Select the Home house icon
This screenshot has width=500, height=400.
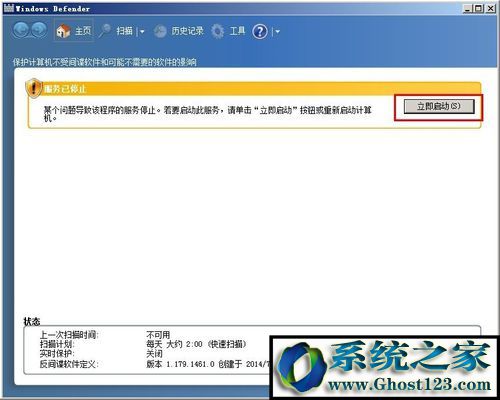[x=63, y=31]
